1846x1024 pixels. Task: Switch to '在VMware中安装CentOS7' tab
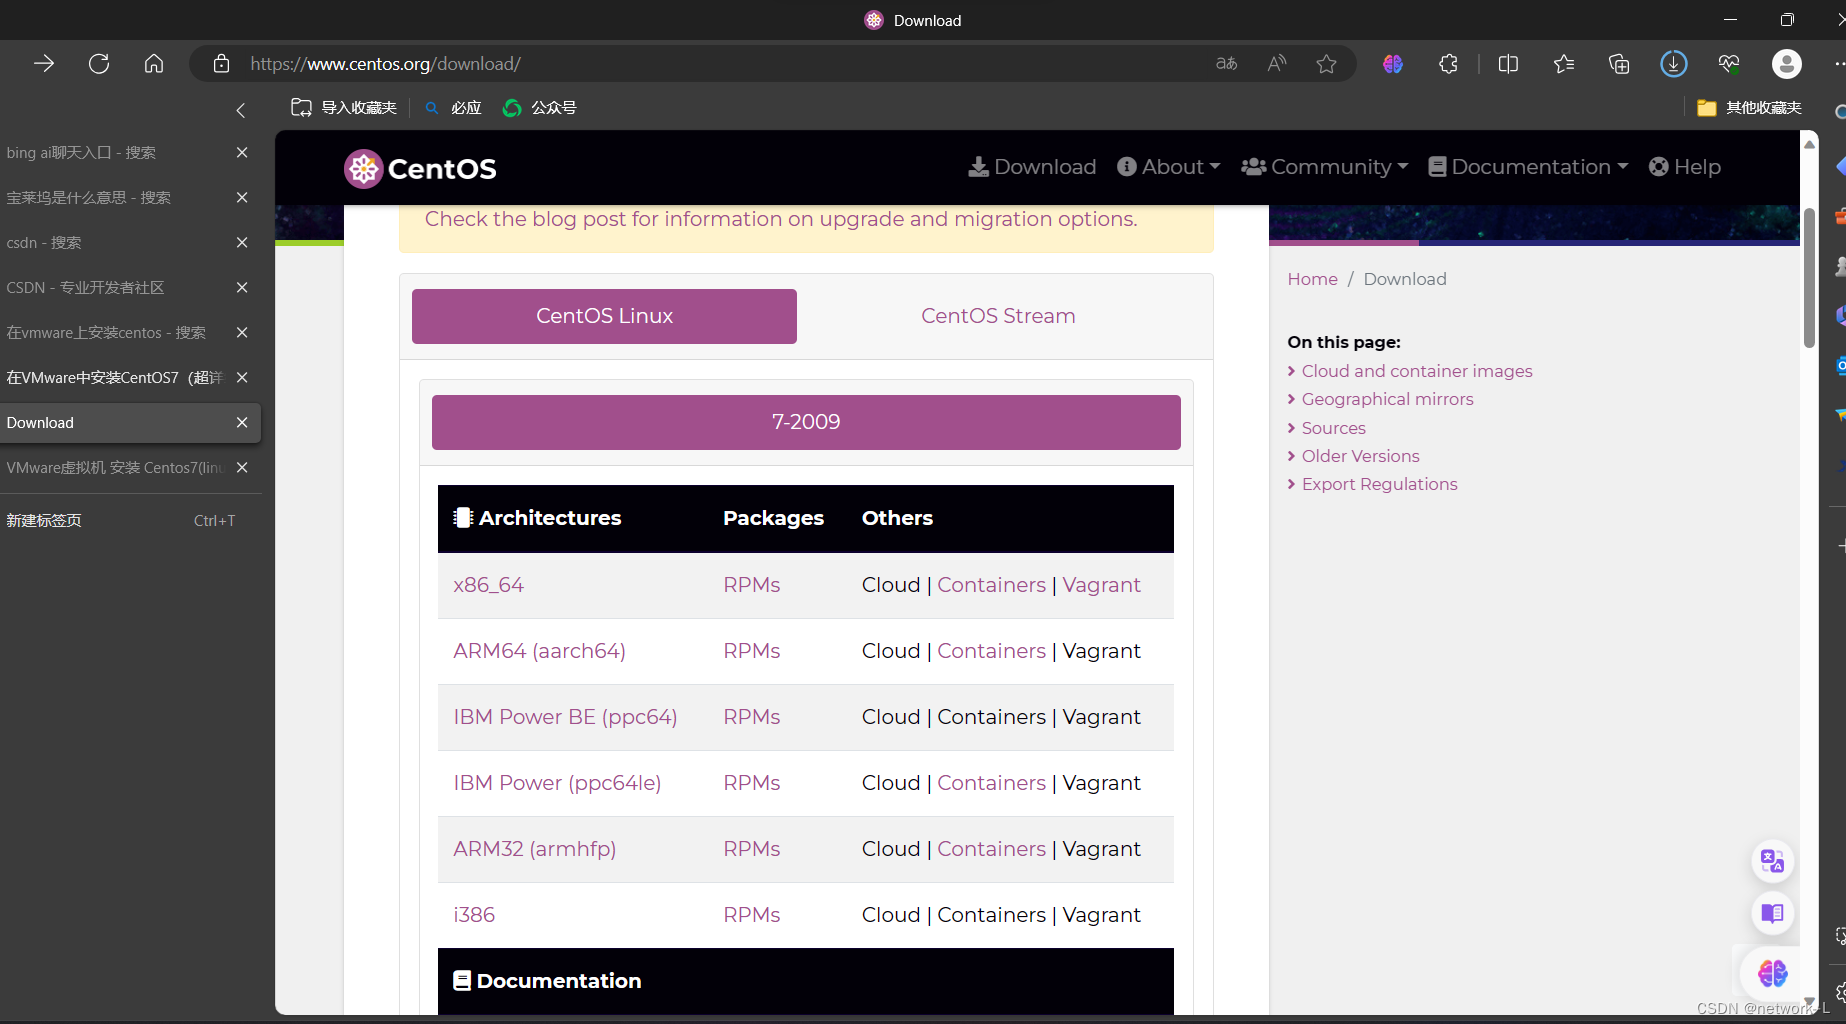(115, 377)
